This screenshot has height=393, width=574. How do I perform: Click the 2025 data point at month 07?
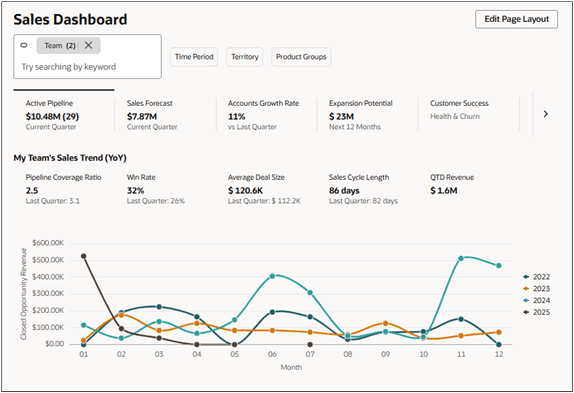(x=310, y=344)
